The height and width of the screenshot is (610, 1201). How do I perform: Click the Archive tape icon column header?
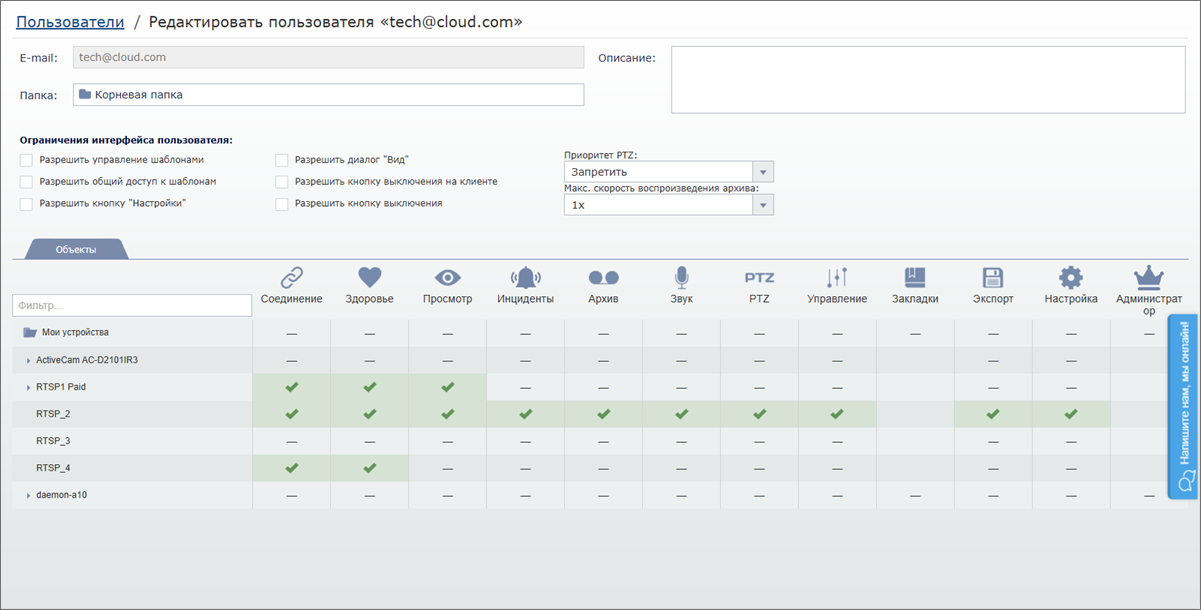click(603, 278)
